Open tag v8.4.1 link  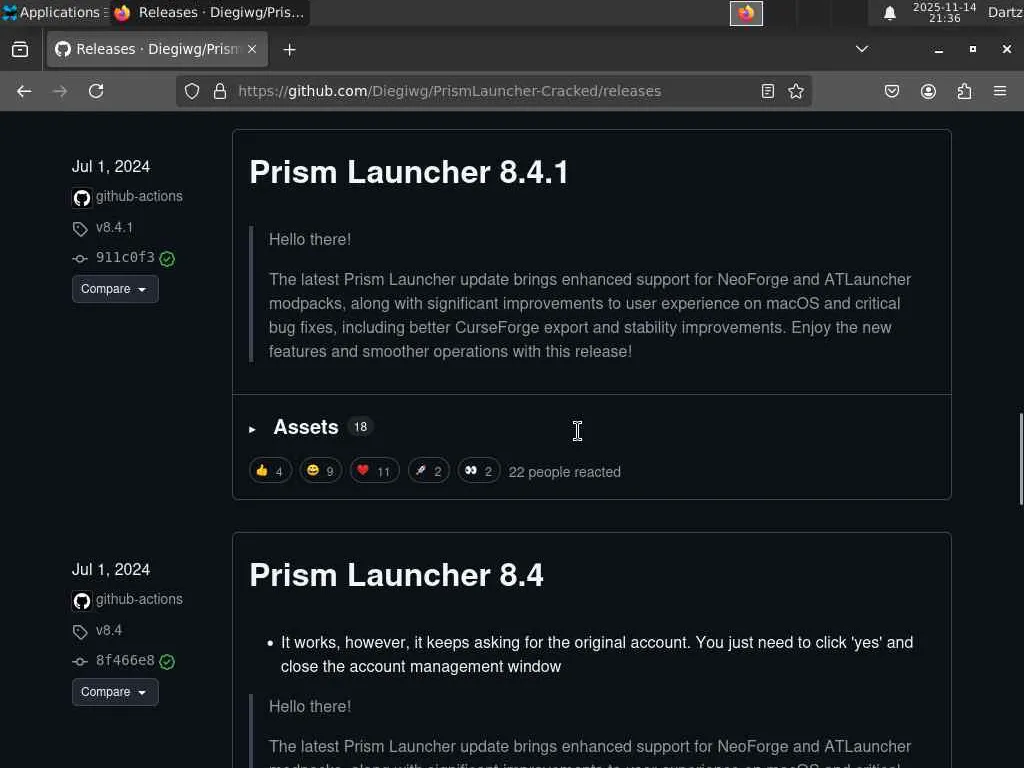click(x=114, y=227)
